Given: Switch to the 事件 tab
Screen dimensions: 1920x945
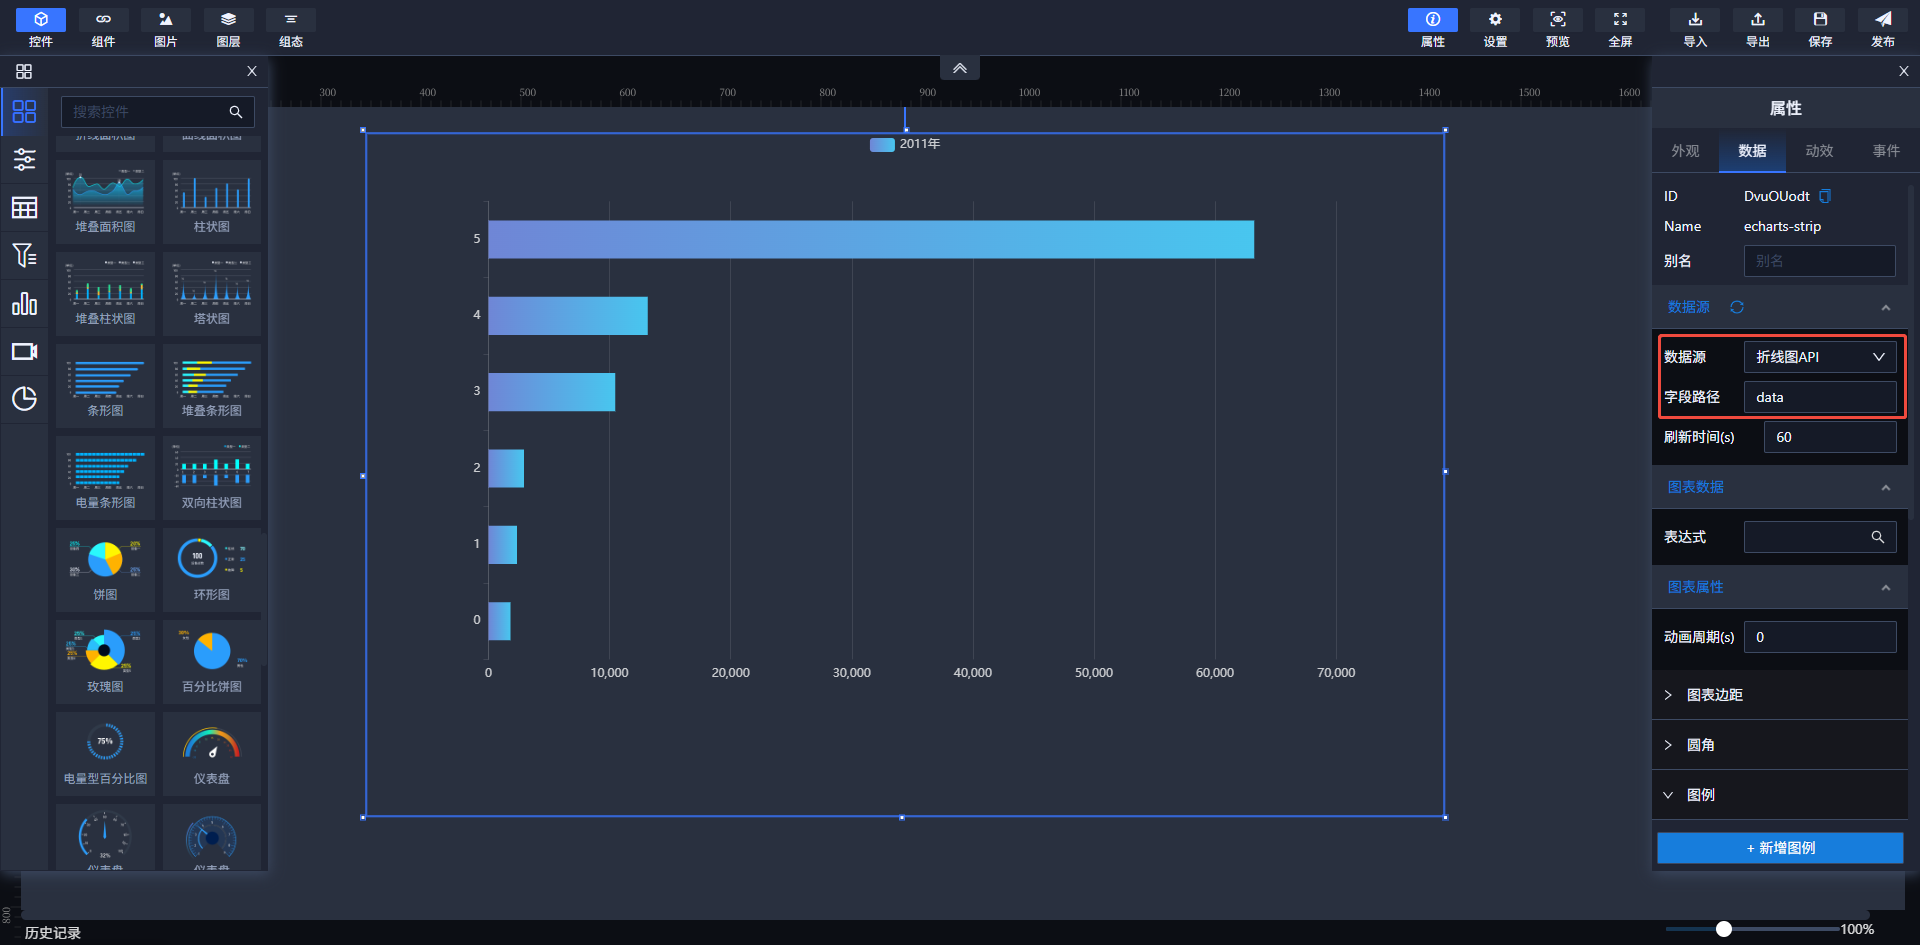Looking at the screenshot, I should [1886, 151].
